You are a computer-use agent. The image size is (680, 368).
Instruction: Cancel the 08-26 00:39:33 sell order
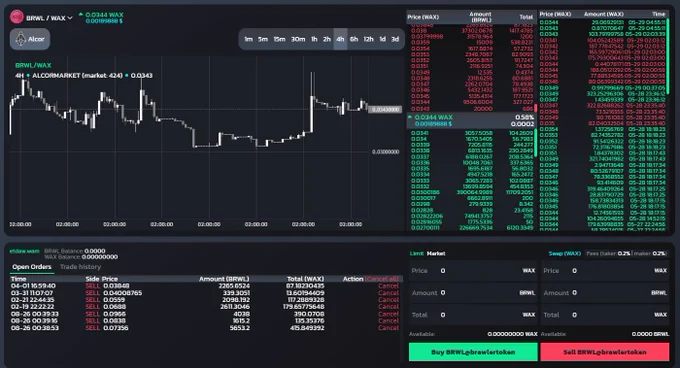click(388, 314)
